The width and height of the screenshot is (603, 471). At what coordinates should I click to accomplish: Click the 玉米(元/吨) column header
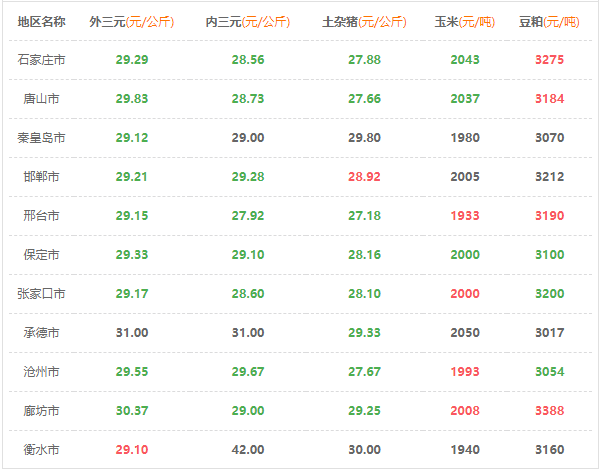pyautogui.click(x=465, y=22)
